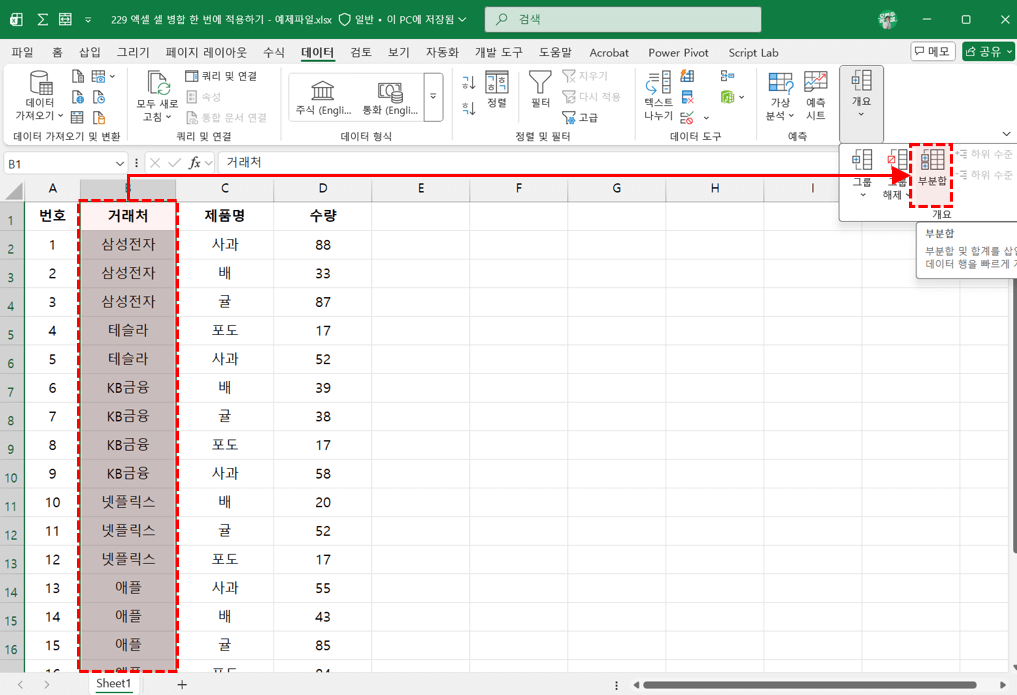Expand the data types gallery arrow
The height and width of the screenshot is (695, 1017).
(x=433, y=97)
